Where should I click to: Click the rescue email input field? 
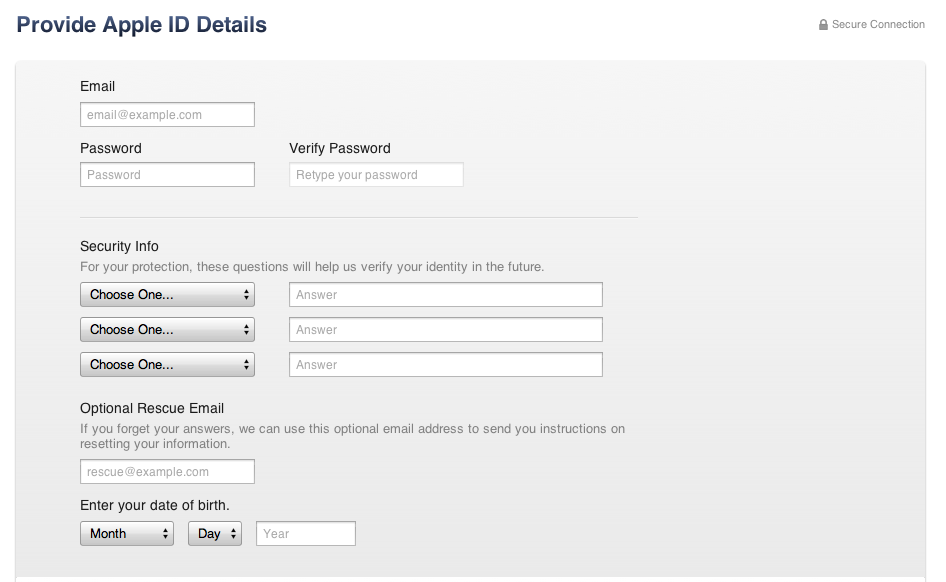pyautogui.click(x=167, y=472)
